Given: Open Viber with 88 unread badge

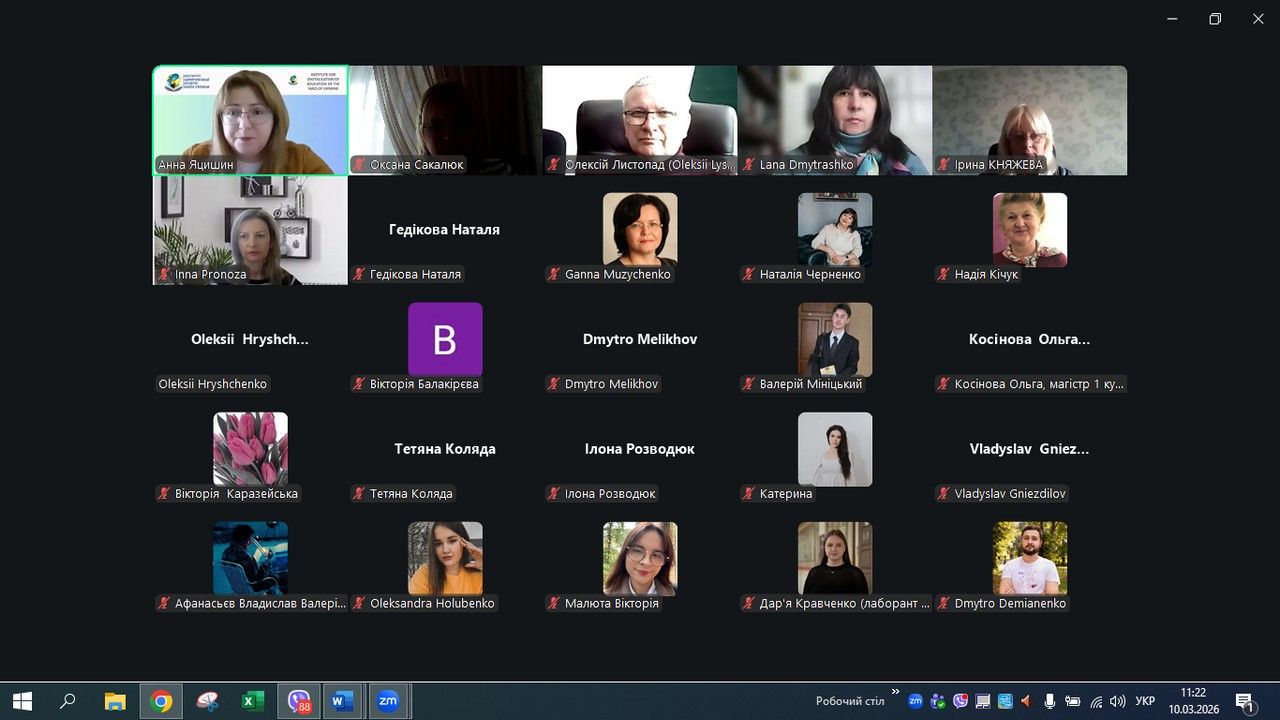Looking at the screenshot, I should [298, 701].
